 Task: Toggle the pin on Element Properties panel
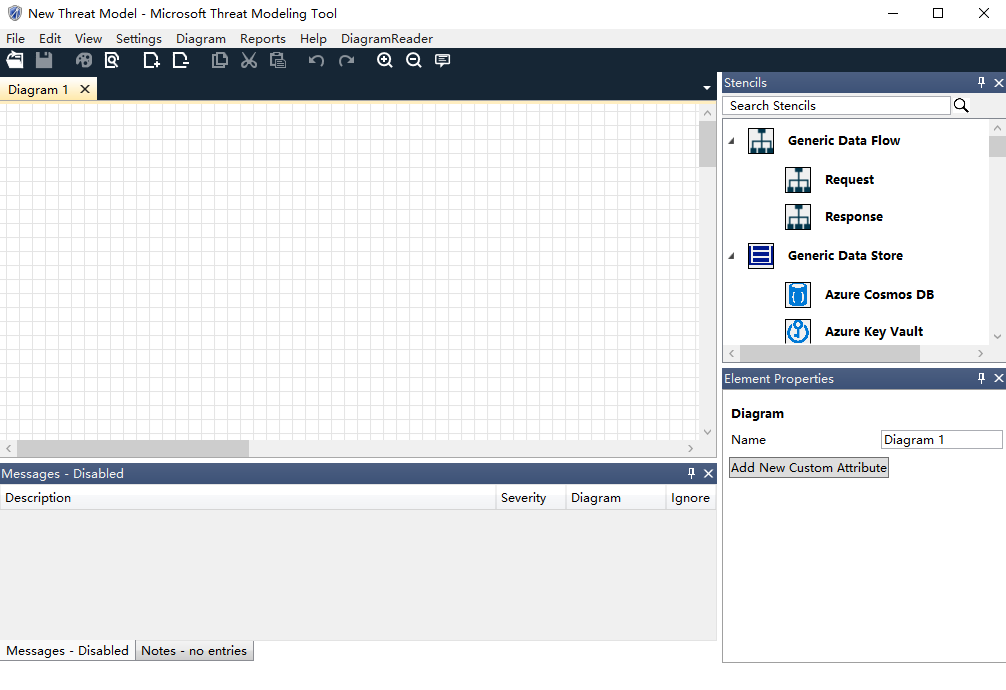tap(981, 379)
